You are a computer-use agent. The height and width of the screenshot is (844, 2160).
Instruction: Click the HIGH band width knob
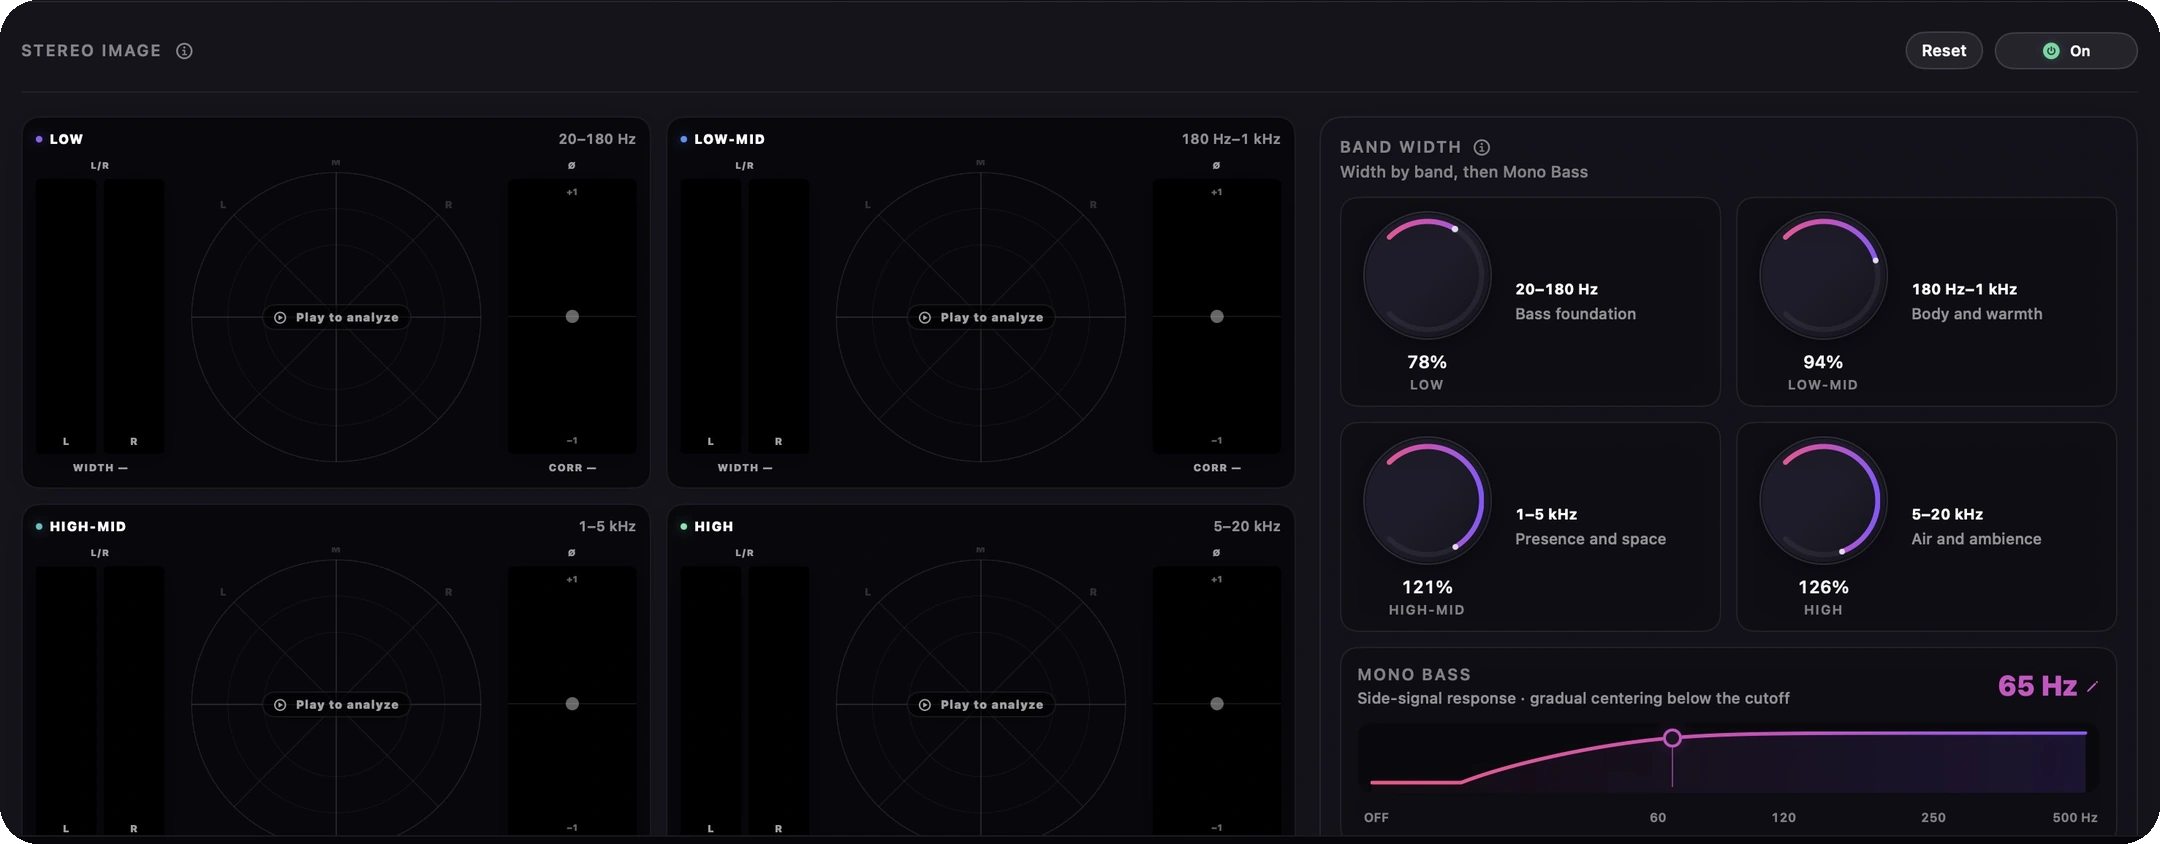[1823, 500]
